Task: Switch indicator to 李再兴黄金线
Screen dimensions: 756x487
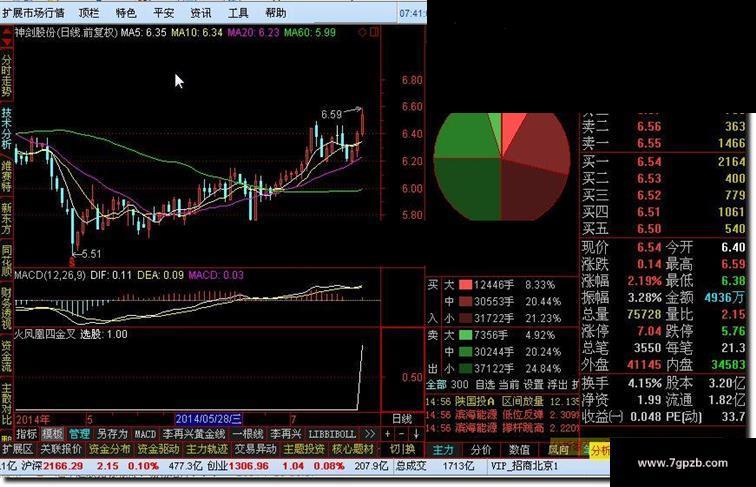Action: pos(194,433)
